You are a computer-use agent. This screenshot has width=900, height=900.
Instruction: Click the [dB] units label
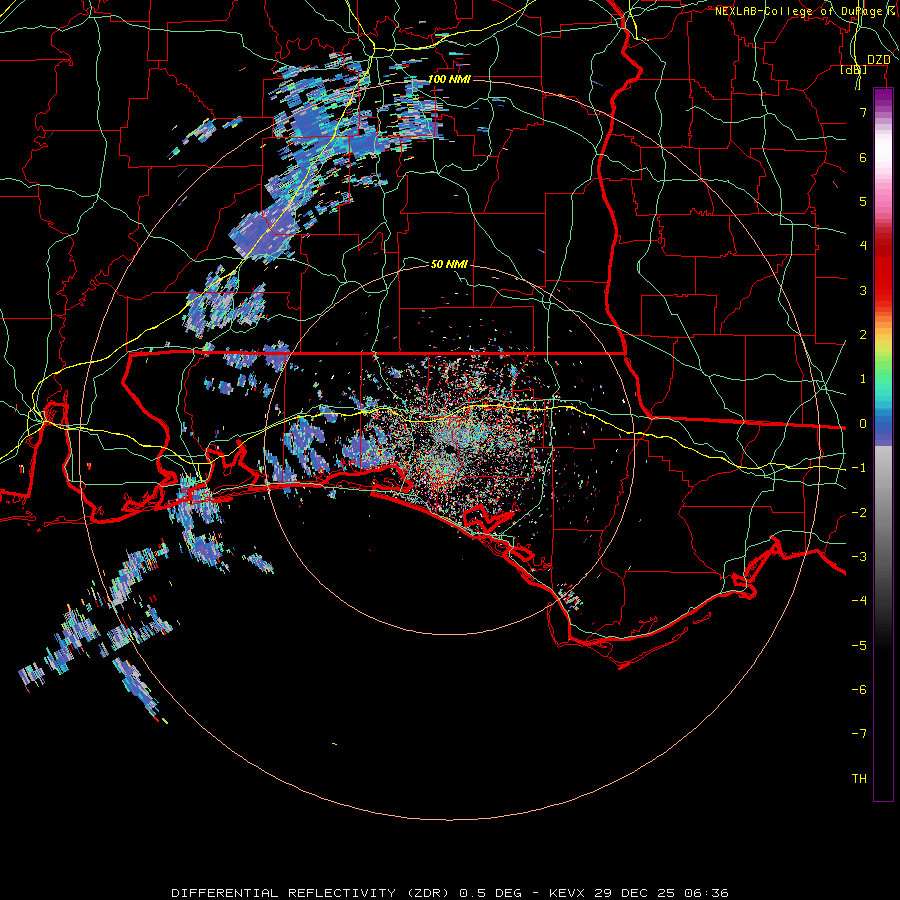point(854,69)
